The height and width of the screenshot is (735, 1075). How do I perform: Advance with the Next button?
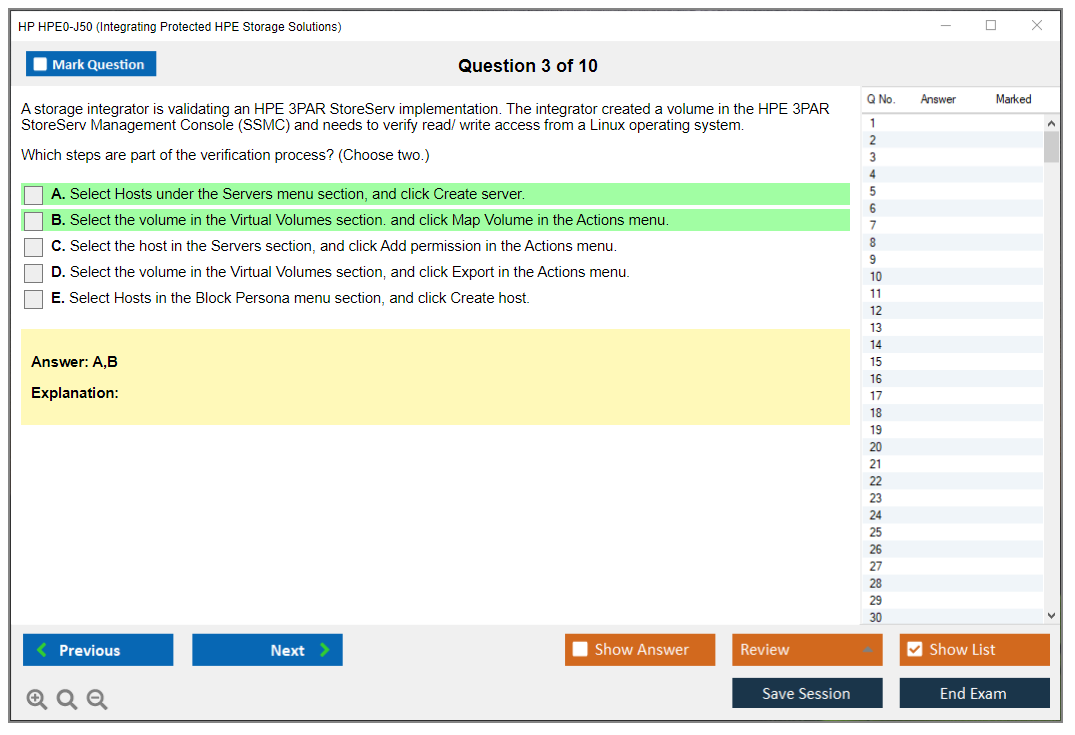tap(267, 650)
